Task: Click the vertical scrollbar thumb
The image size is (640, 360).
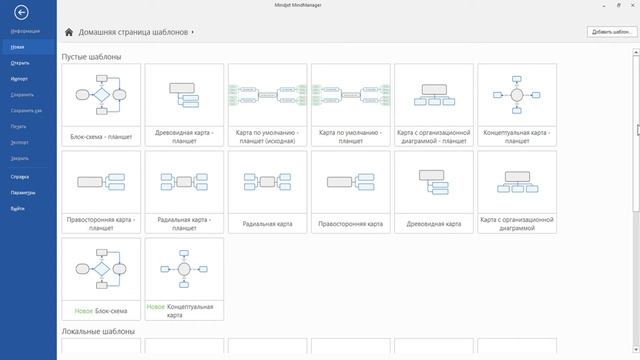Action: point(636,134)
